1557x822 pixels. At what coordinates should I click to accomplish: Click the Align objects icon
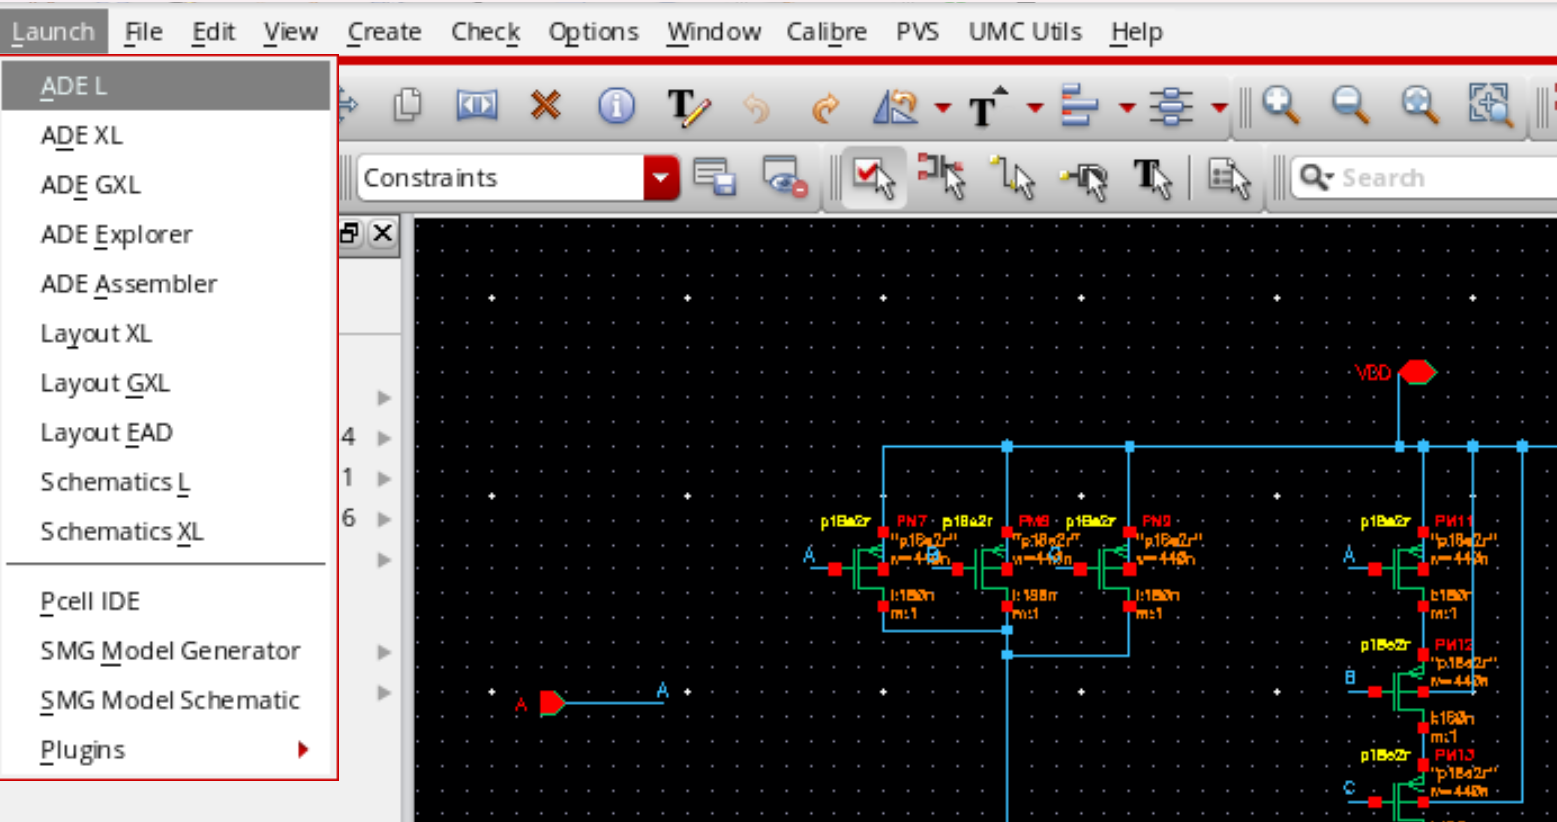click(x=1079, y=106)
